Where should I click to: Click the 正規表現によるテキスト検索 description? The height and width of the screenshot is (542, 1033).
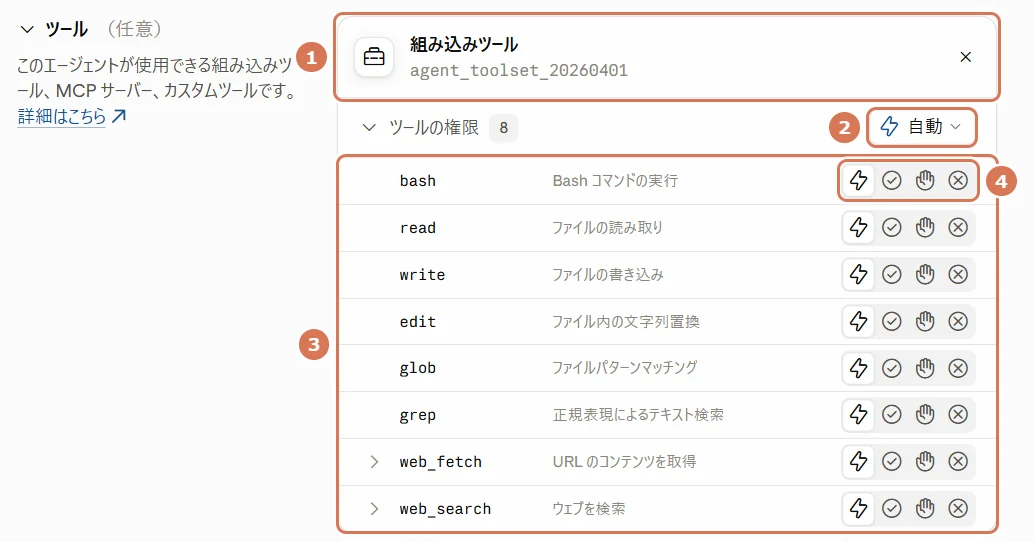(x=638, y=414)
